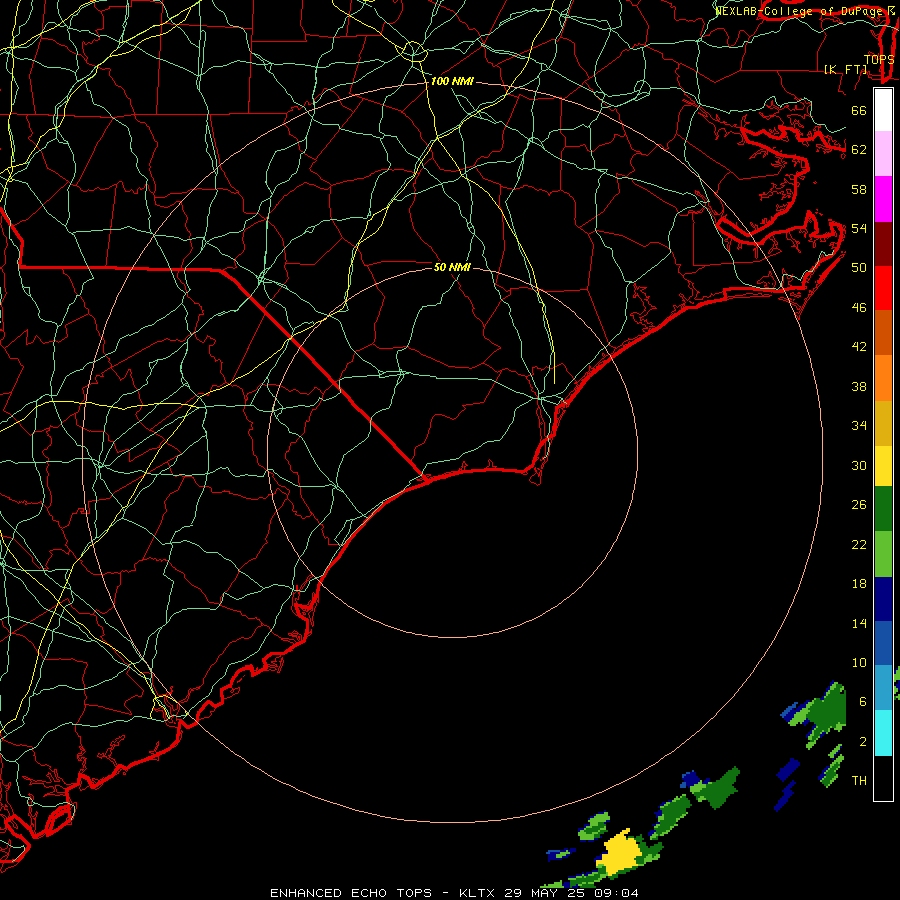Viewport: 900px width, 900px height.
Task: Select the cyan legend swatch
Action: pyautogui.click(x=883, y=733)
